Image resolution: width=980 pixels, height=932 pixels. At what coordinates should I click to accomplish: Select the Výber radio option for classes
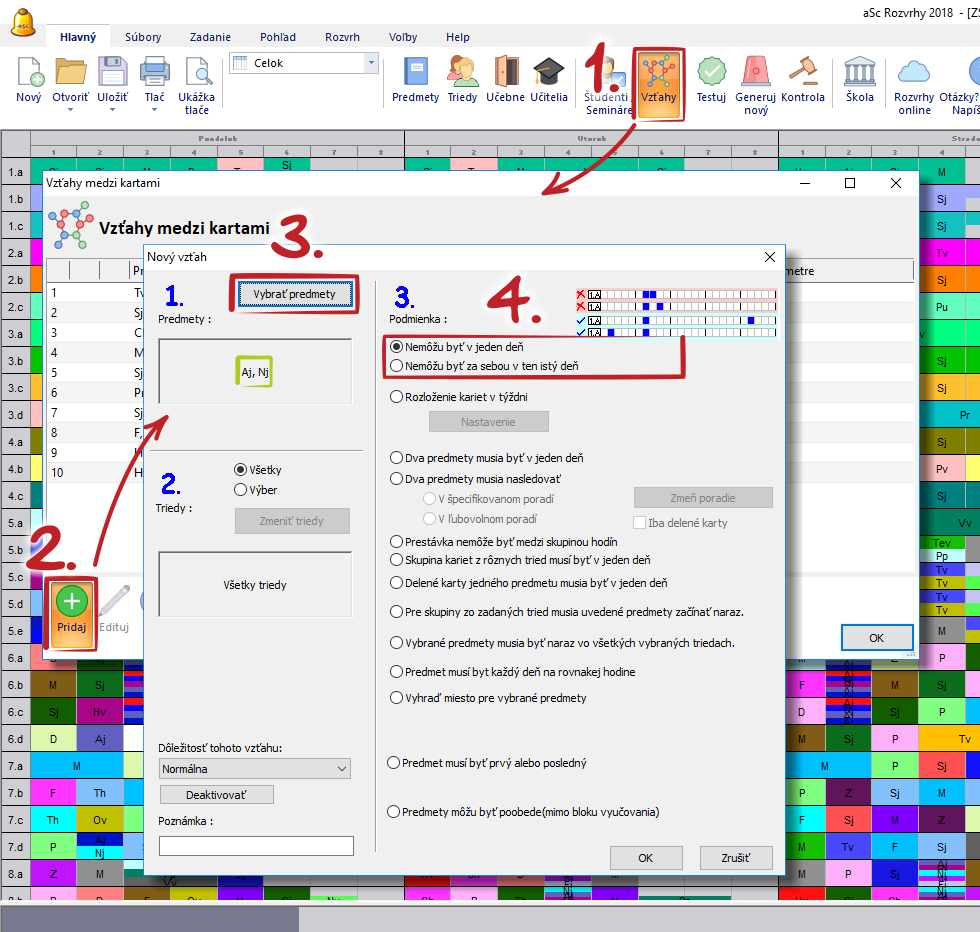240,490
